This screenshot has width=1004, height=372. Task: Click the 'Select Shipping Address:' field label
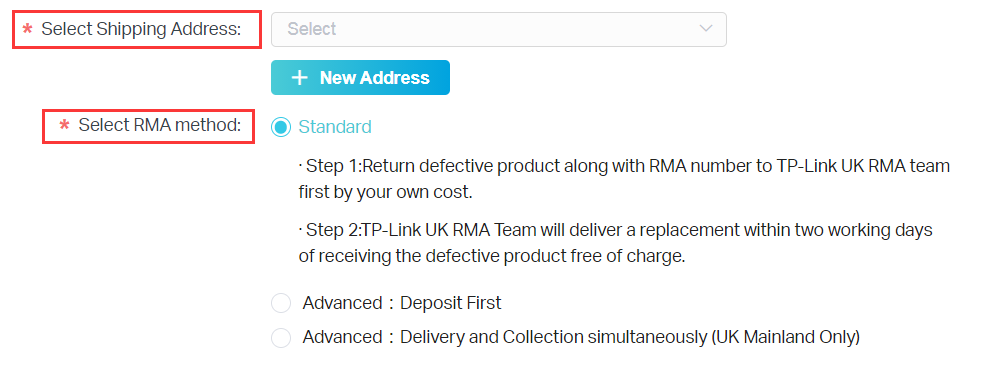142,29
